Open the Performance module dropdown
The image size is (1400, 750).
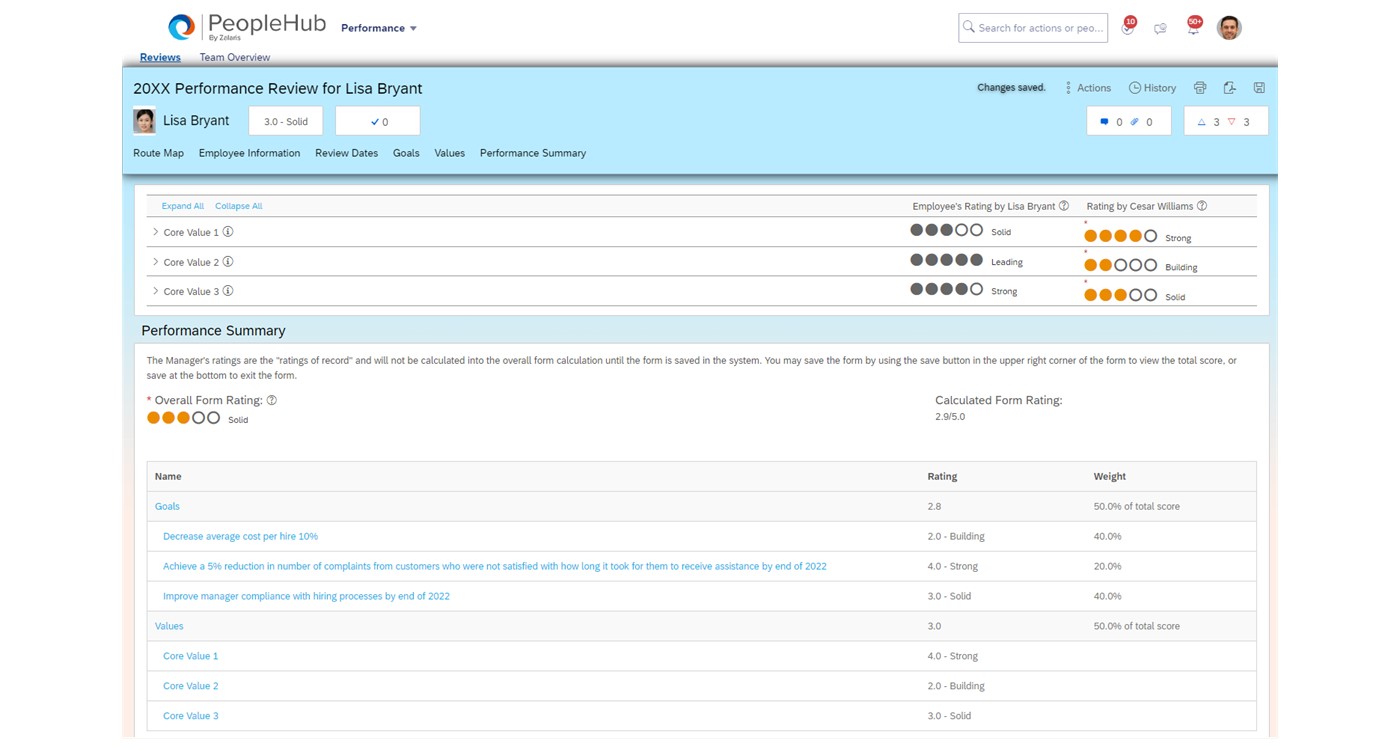click(379, 28)
